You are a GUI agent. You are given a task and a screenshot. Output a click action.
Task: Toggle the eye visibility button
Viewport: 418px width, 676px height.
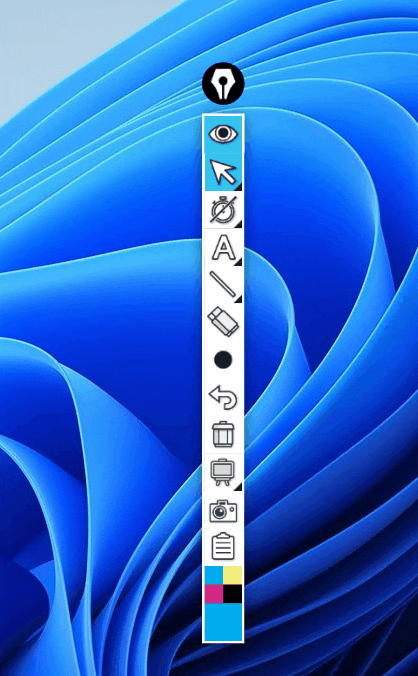pos(223,134)
